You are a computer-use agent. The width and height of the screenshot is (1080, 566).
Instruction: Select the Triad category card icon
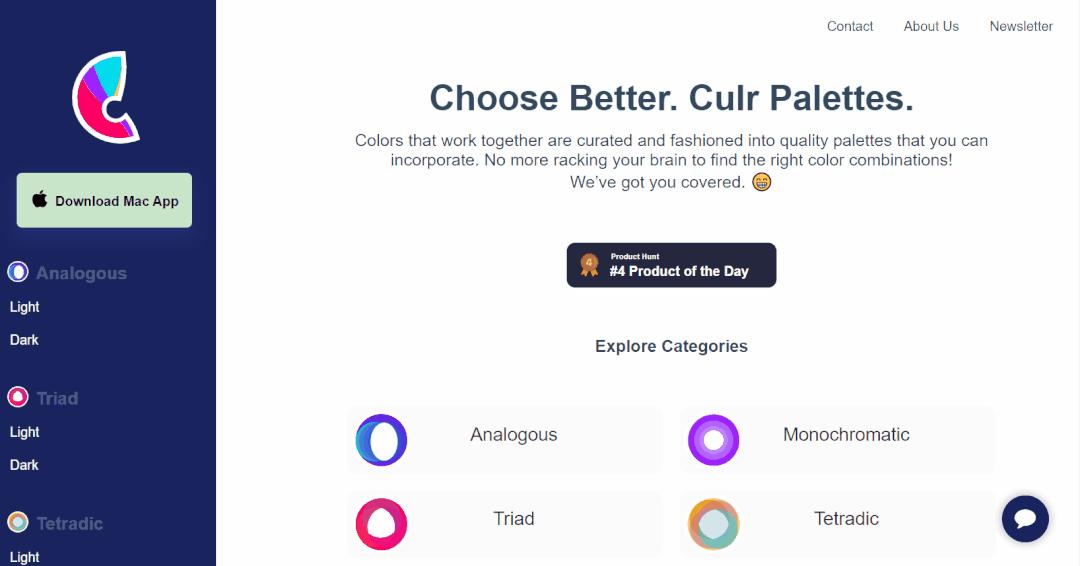[381, 524]
